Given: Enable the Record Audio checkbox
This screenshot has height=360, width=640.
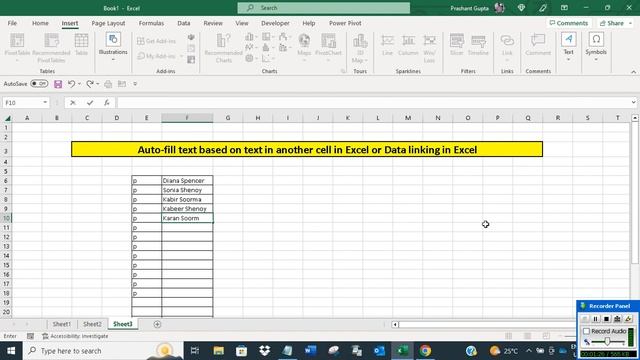Looking at the screenshot, I should pyautogui.click(x=587, y=331).
